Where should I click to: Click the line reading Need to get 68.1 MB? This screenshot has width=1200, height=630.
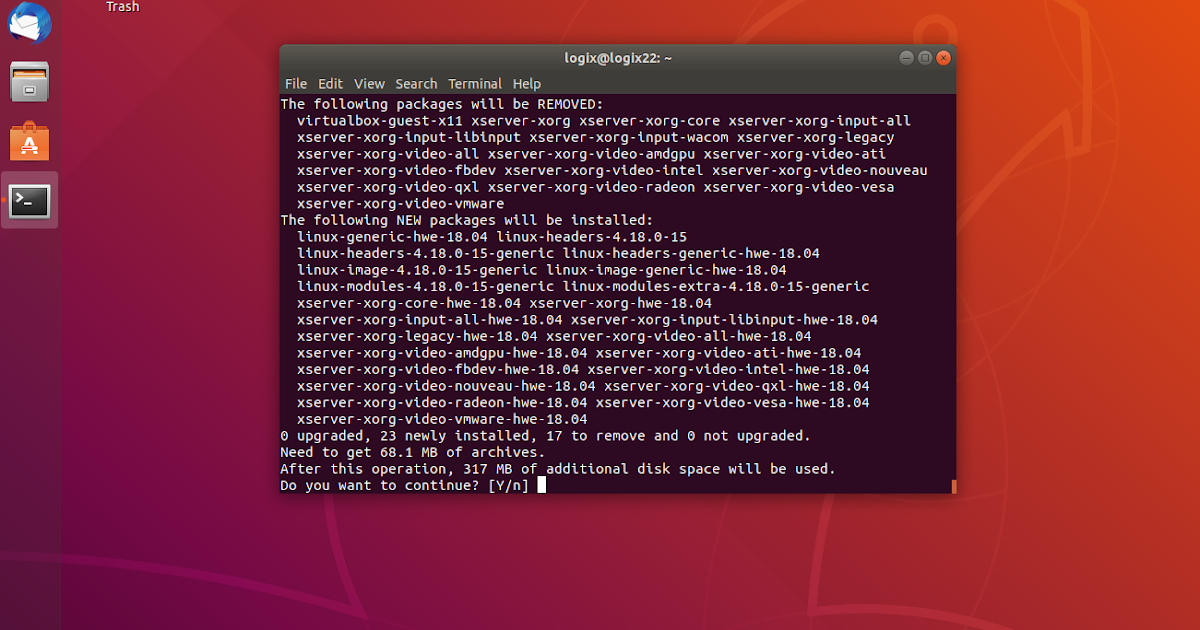pyautogui.click(x=411, y=452)
